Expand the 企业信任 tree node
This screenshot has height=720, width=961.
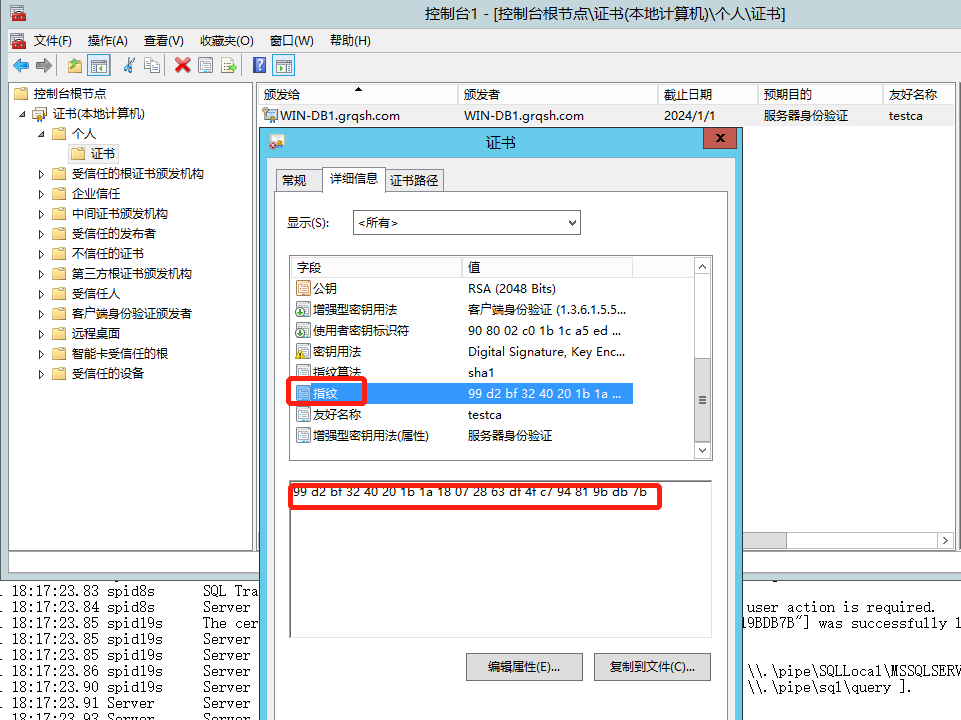point(41,194)
